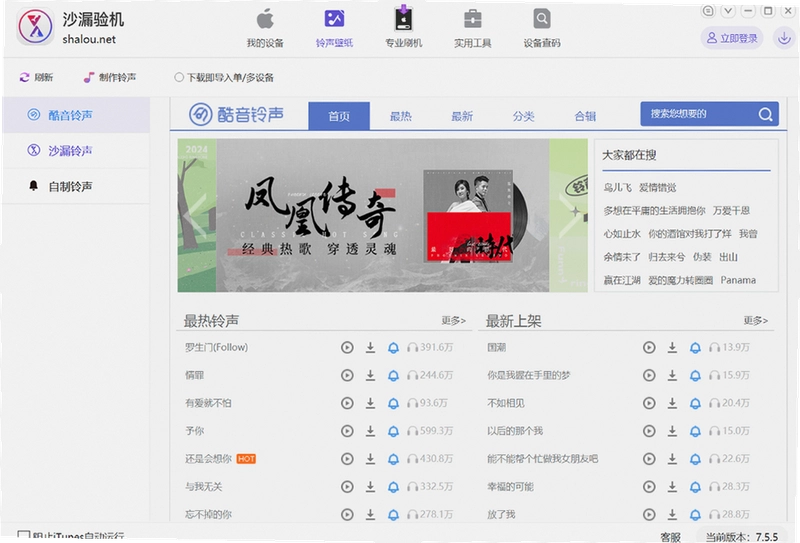Click the song title 以后的那个我

coord(515,431)
